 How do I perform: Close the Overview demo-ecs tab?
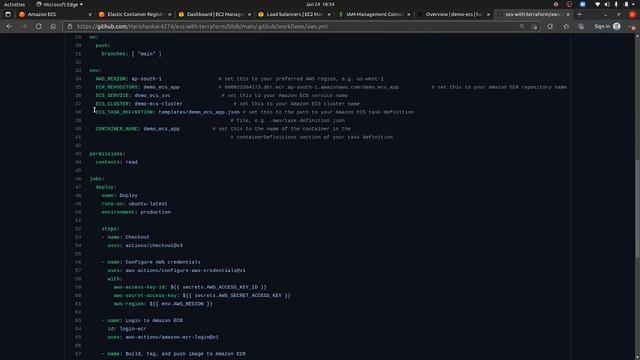coord(488,14)
